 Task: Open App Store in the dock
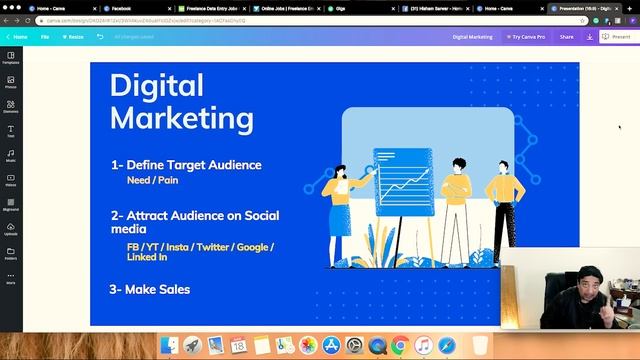coord(331,346)
